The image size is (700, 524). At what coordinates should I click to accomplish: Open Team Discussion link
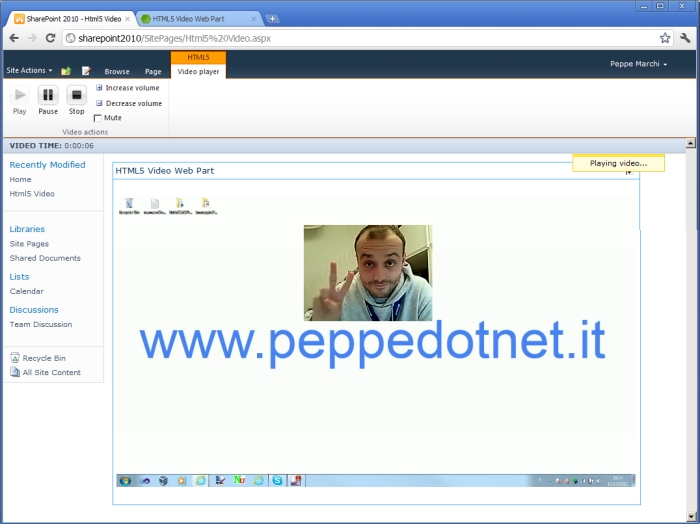tap(41, 324)
